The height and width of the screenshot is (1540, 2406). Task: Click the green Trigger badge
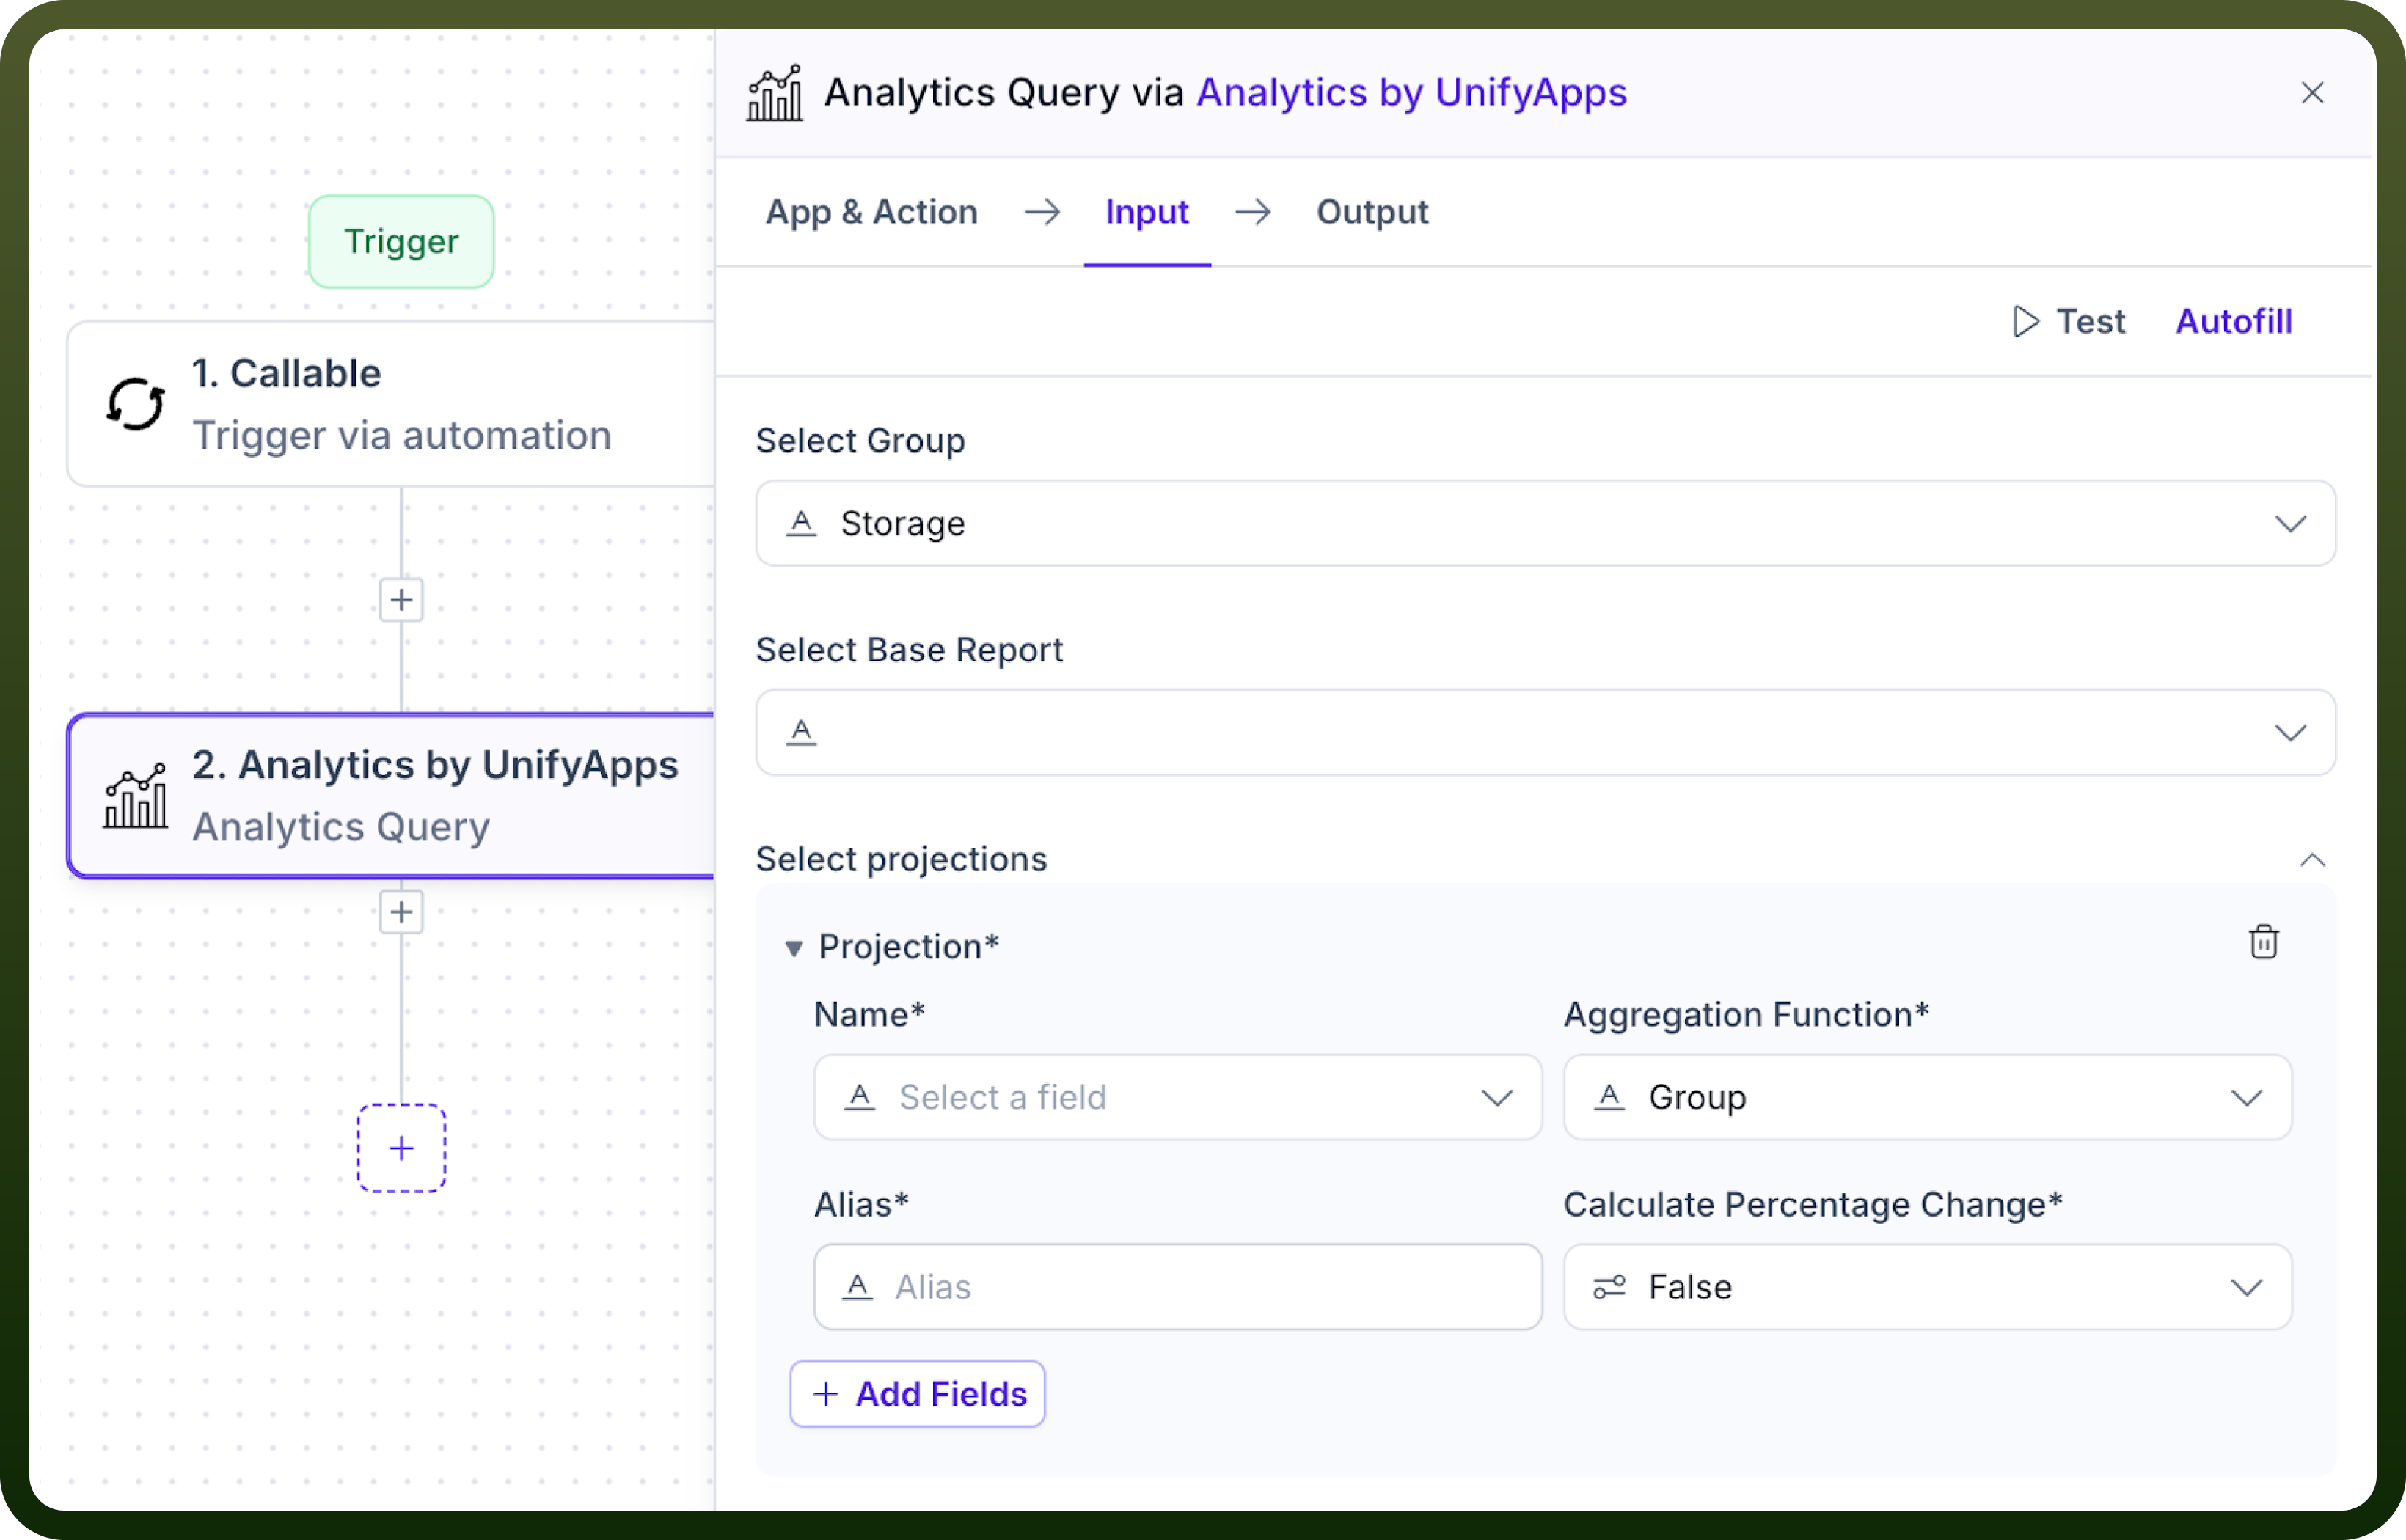coord(401,241)
